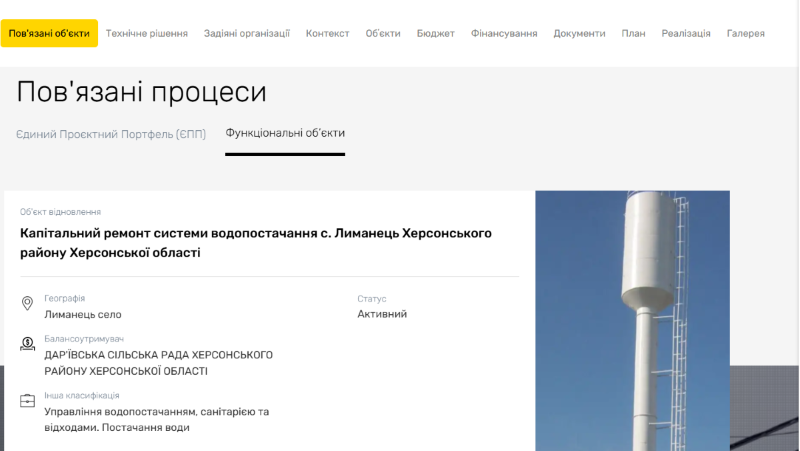Screen dimensions: 800x451
Task: Click the Активний status value
Action: (382, 314)
